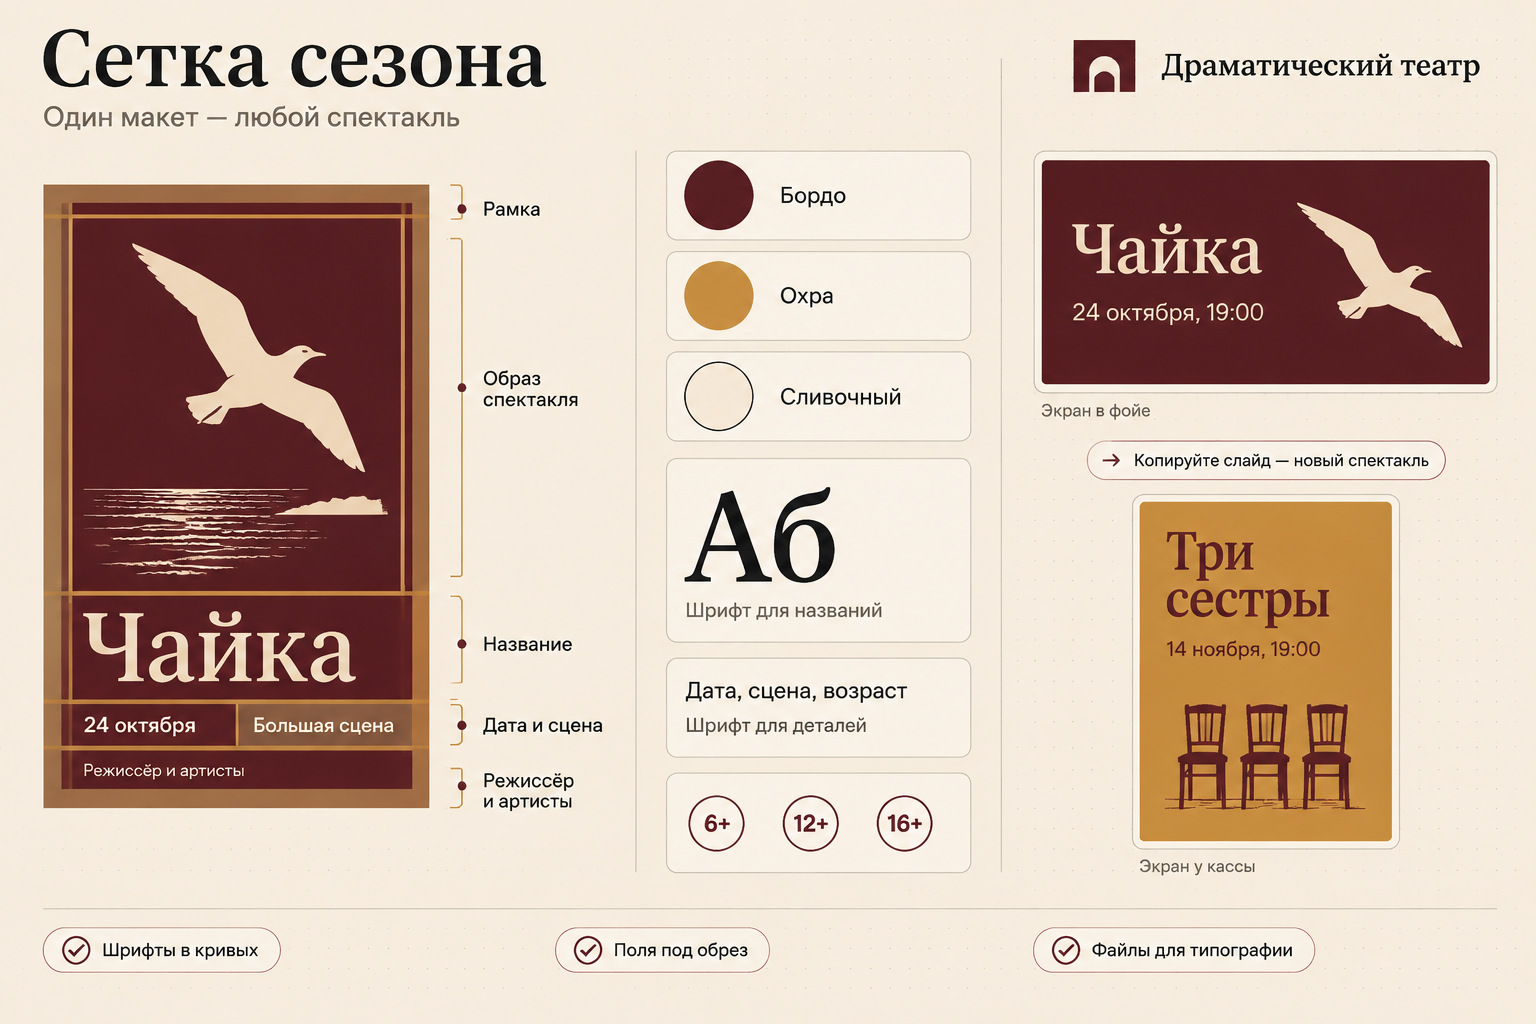Click the 24 октября field on poster
Screen dimensions: 1536x1024
[x=148, y=725]
